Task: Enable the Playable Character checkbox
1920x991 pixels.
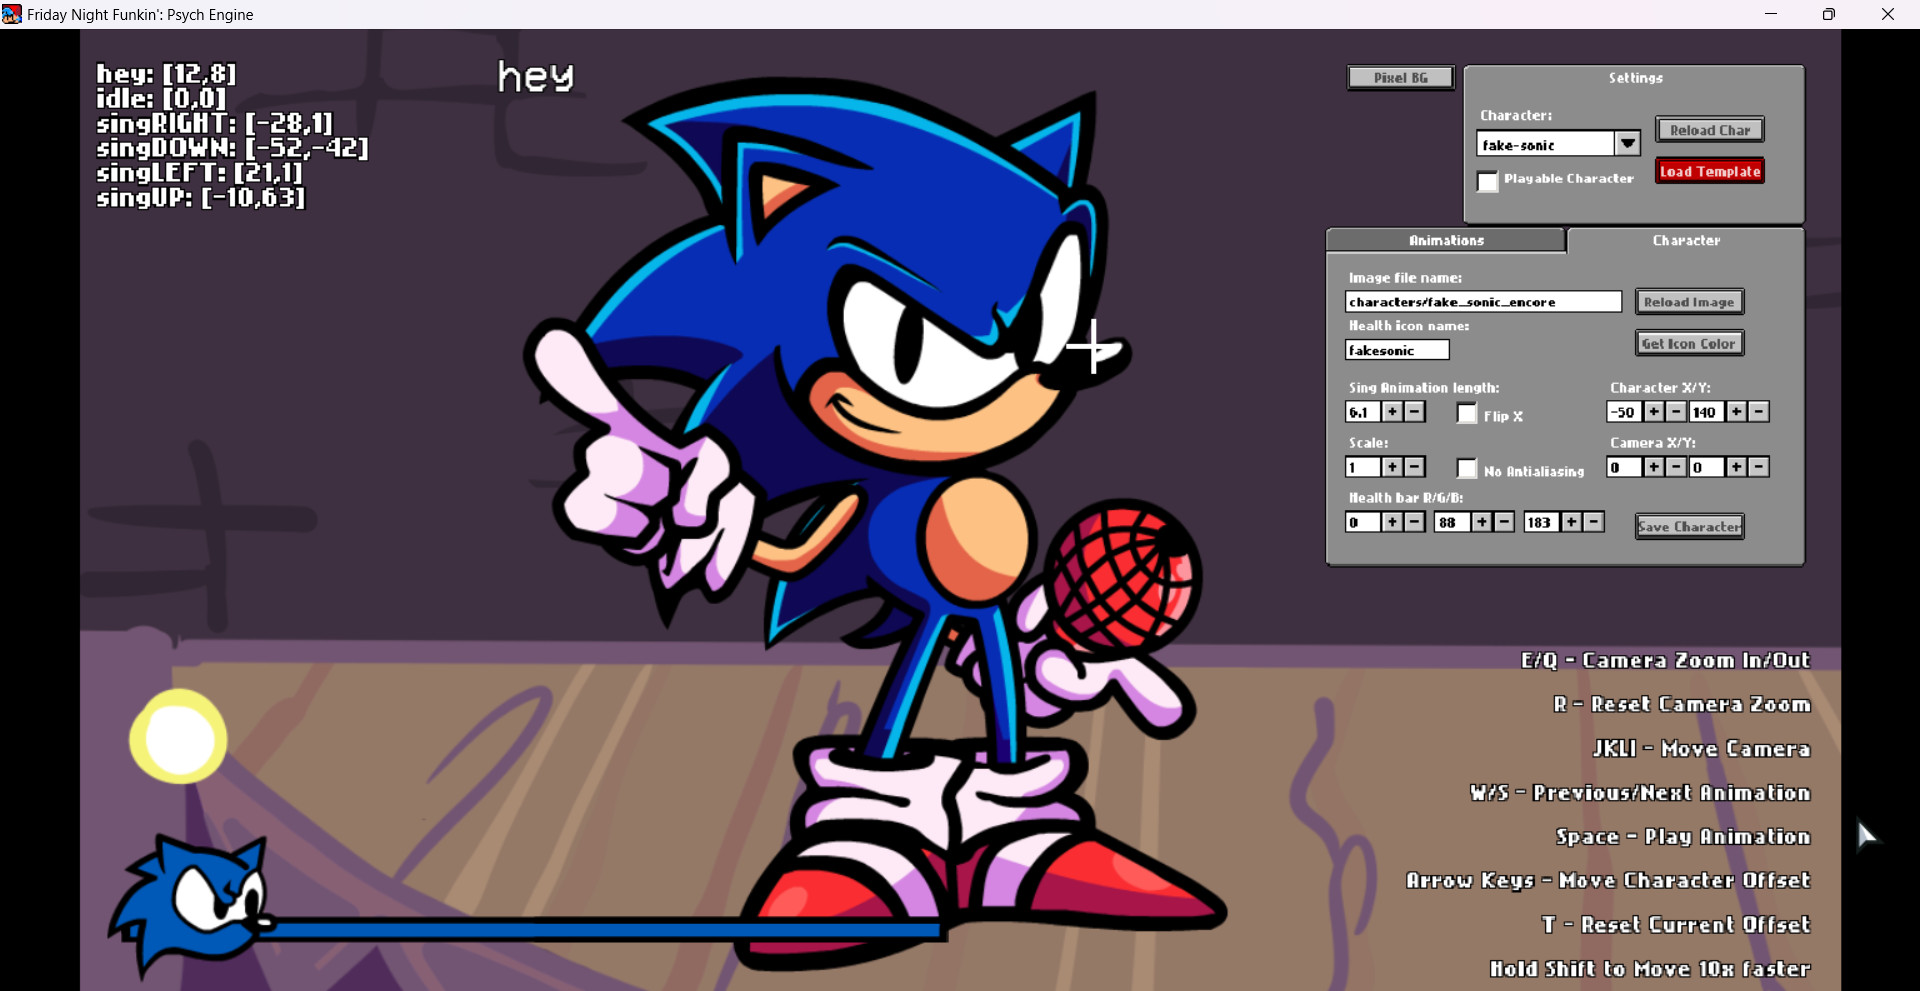Action: [x=1488, y=182]
